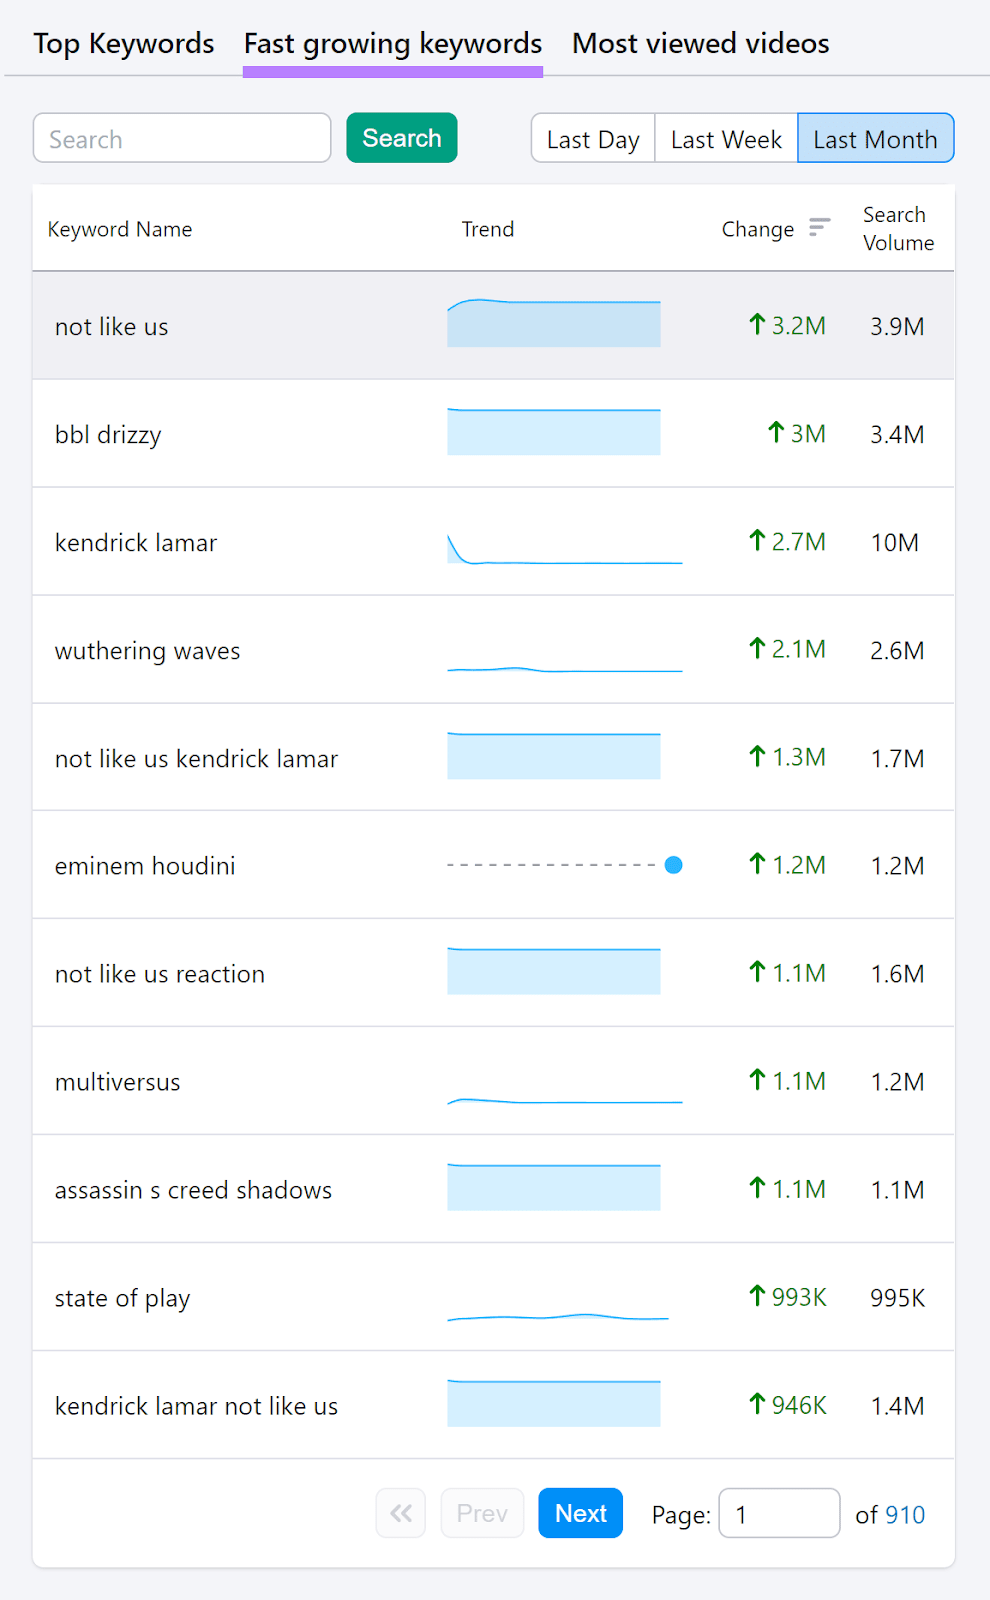
Task: Select the Last Day time filter
Action: tap(593, 139)
